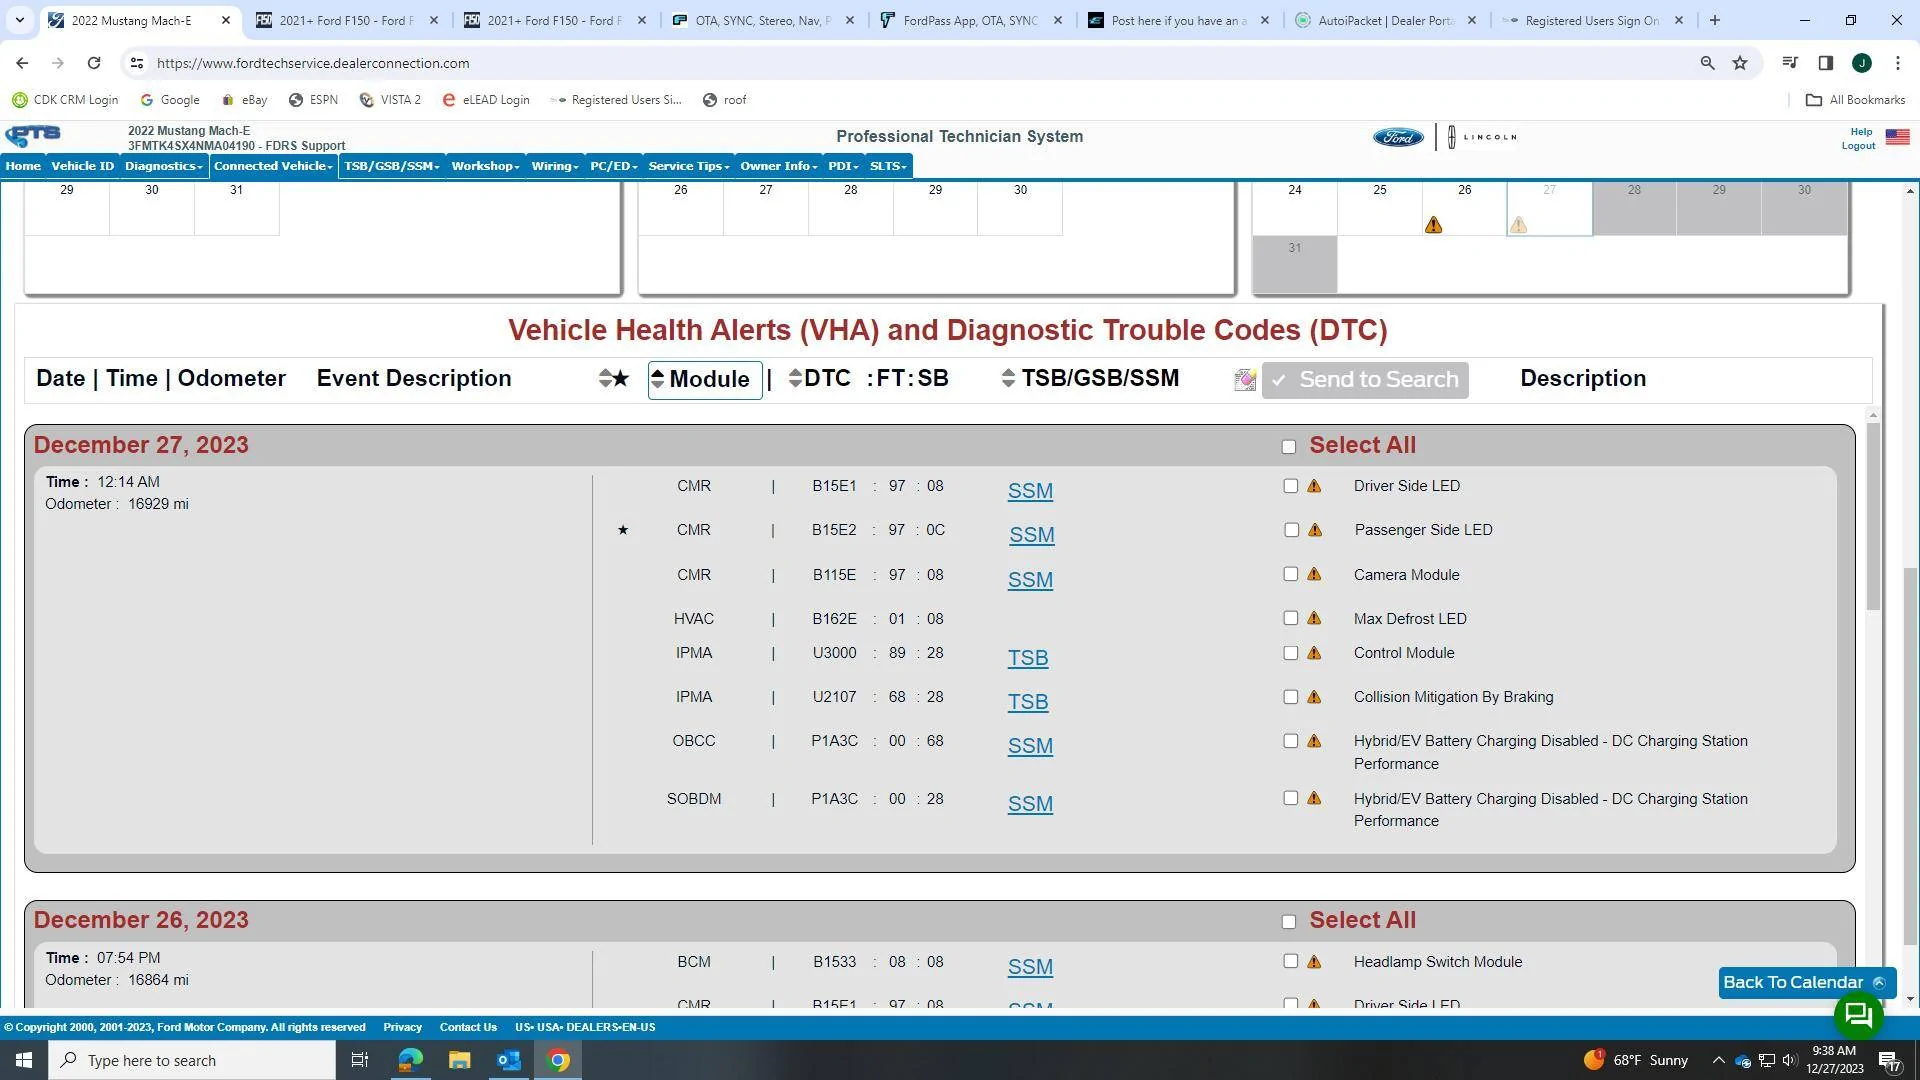The image size is (1920, 1080).
Task: Bookmark this page with the star icon
Action: tap(1740, 63)
